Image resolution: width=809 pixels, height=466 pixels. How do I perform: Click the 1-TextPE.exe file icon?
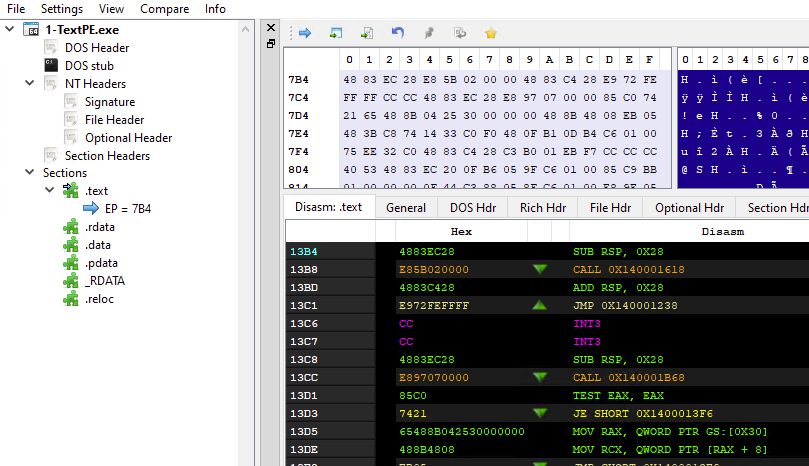(x=31, y=29)
